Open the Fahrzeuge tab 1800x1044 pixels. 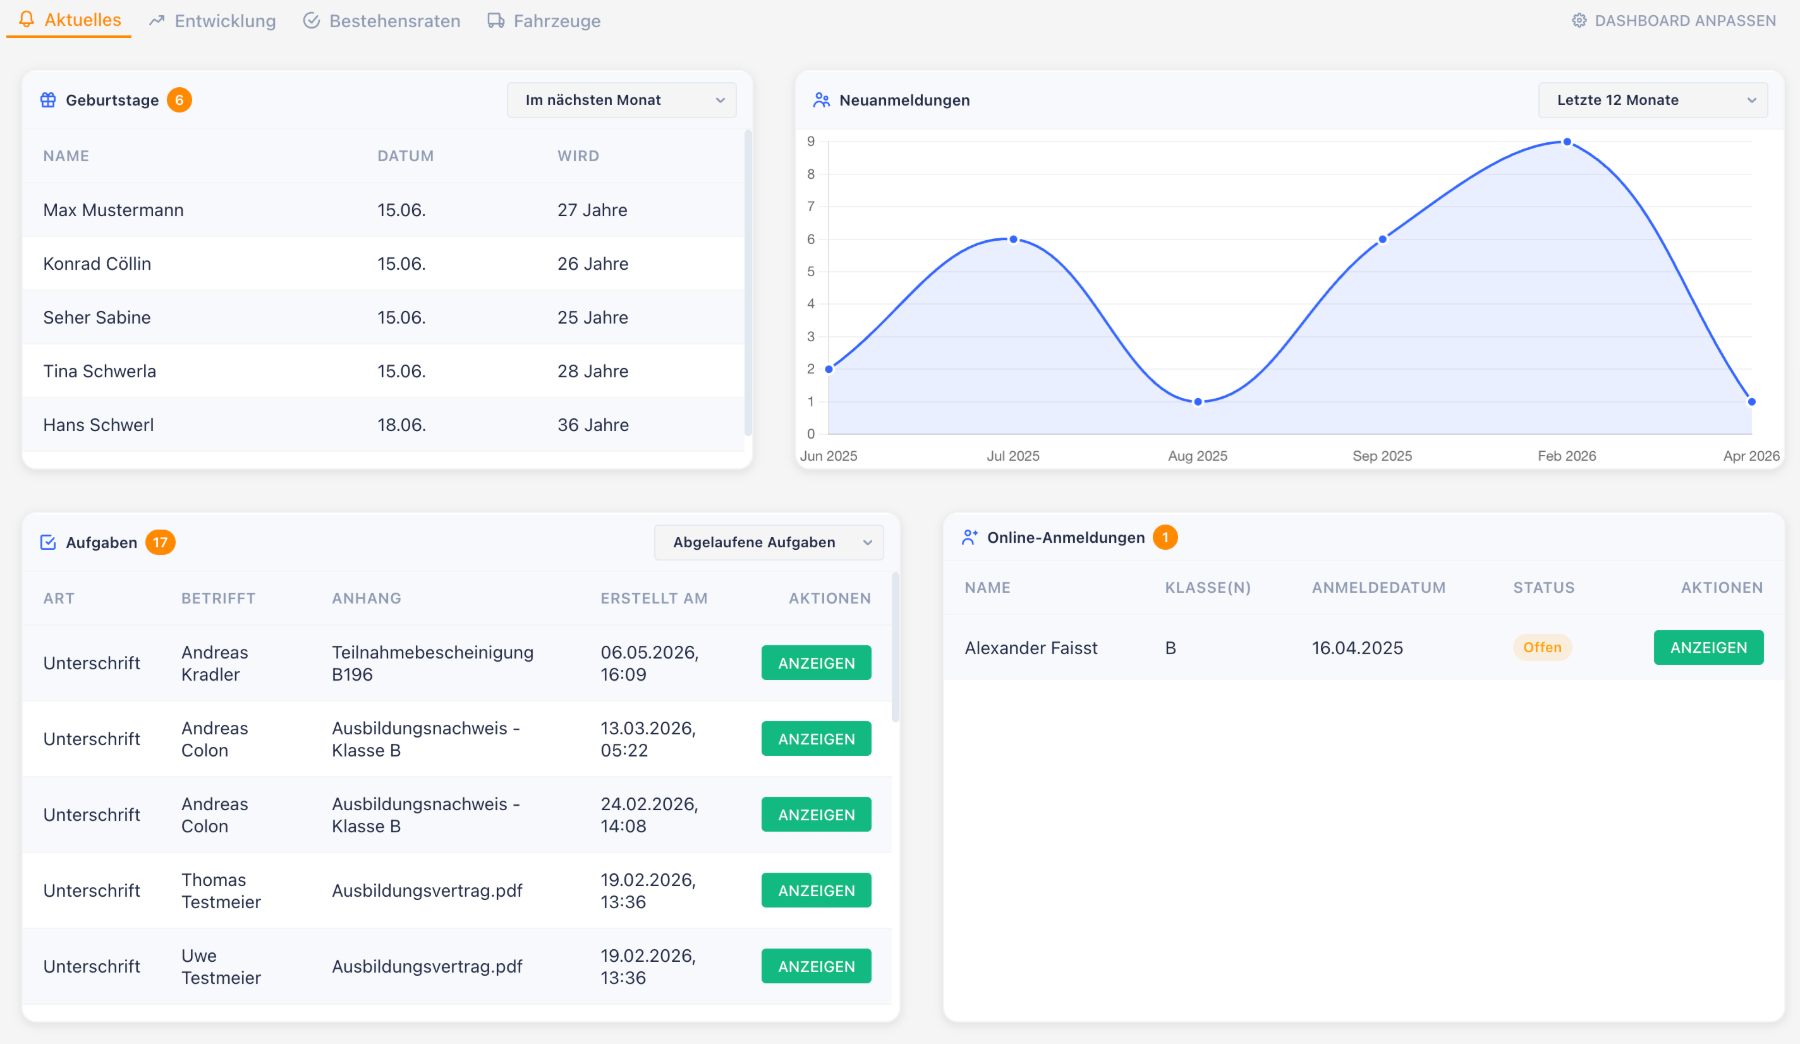(x=544, y=21)
